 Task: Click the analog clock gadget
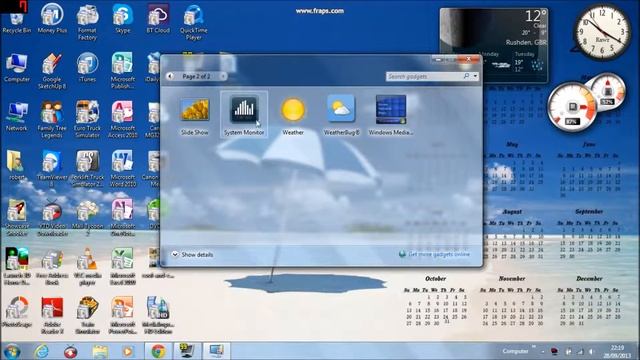(602, 32)
